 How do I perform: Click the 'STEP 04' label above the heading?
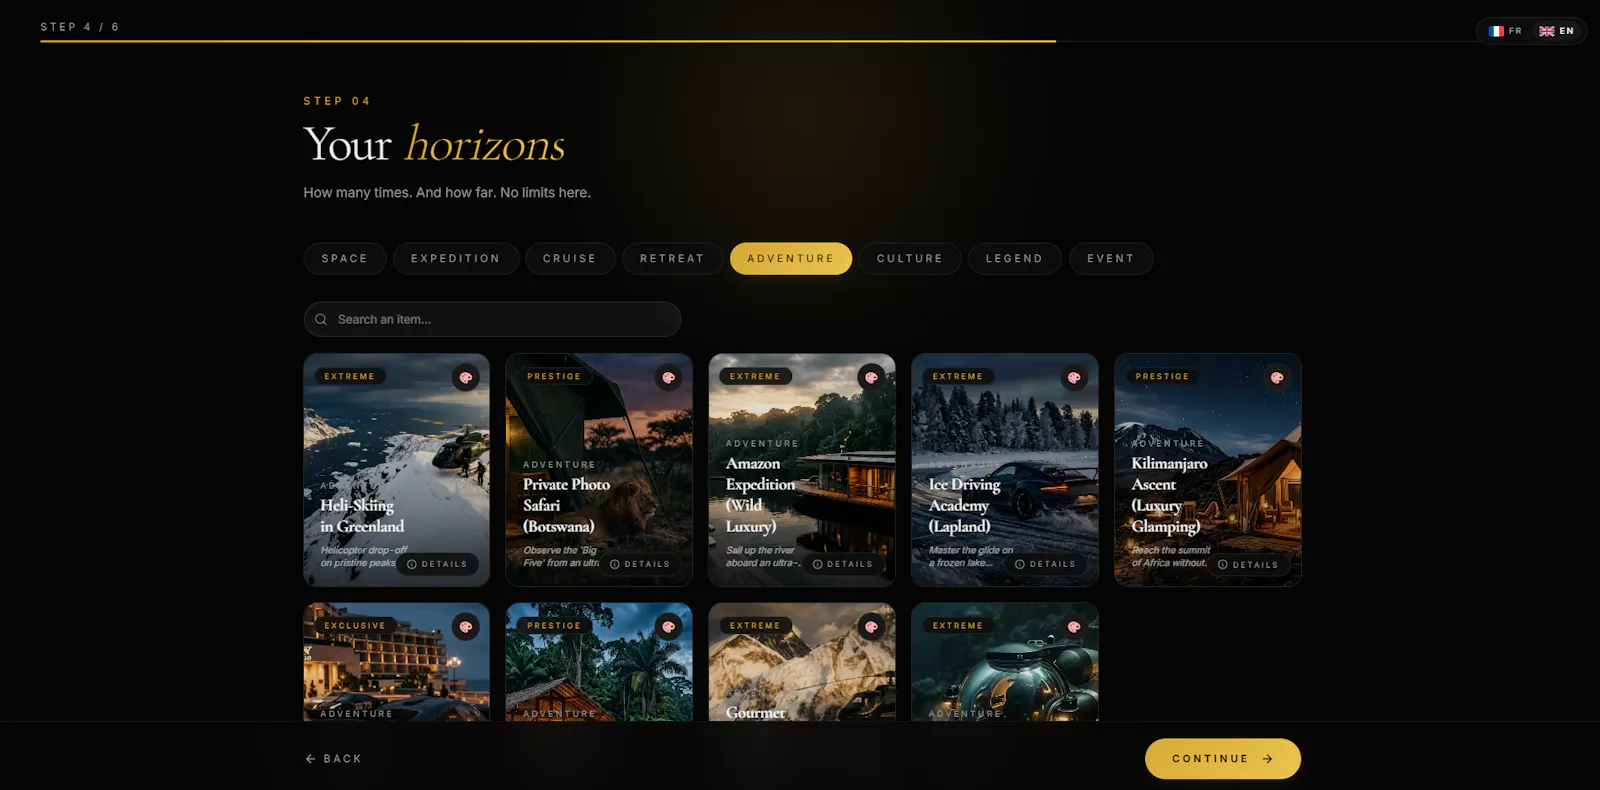tap(337, 101)
